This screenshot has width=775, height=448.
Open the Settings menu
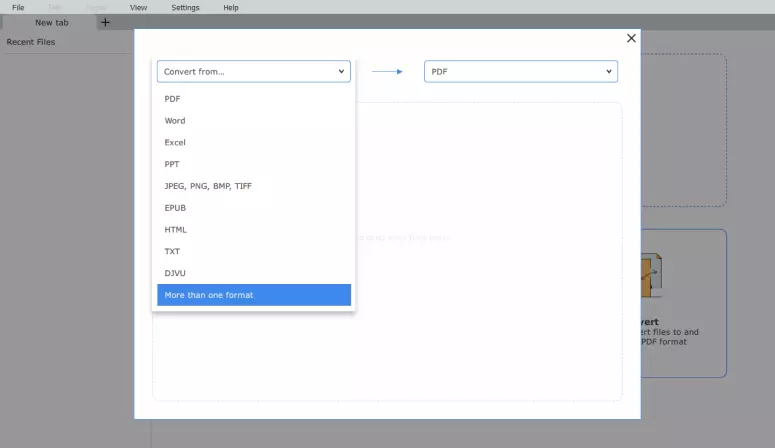pyautogui.click(x=185, y=7)
